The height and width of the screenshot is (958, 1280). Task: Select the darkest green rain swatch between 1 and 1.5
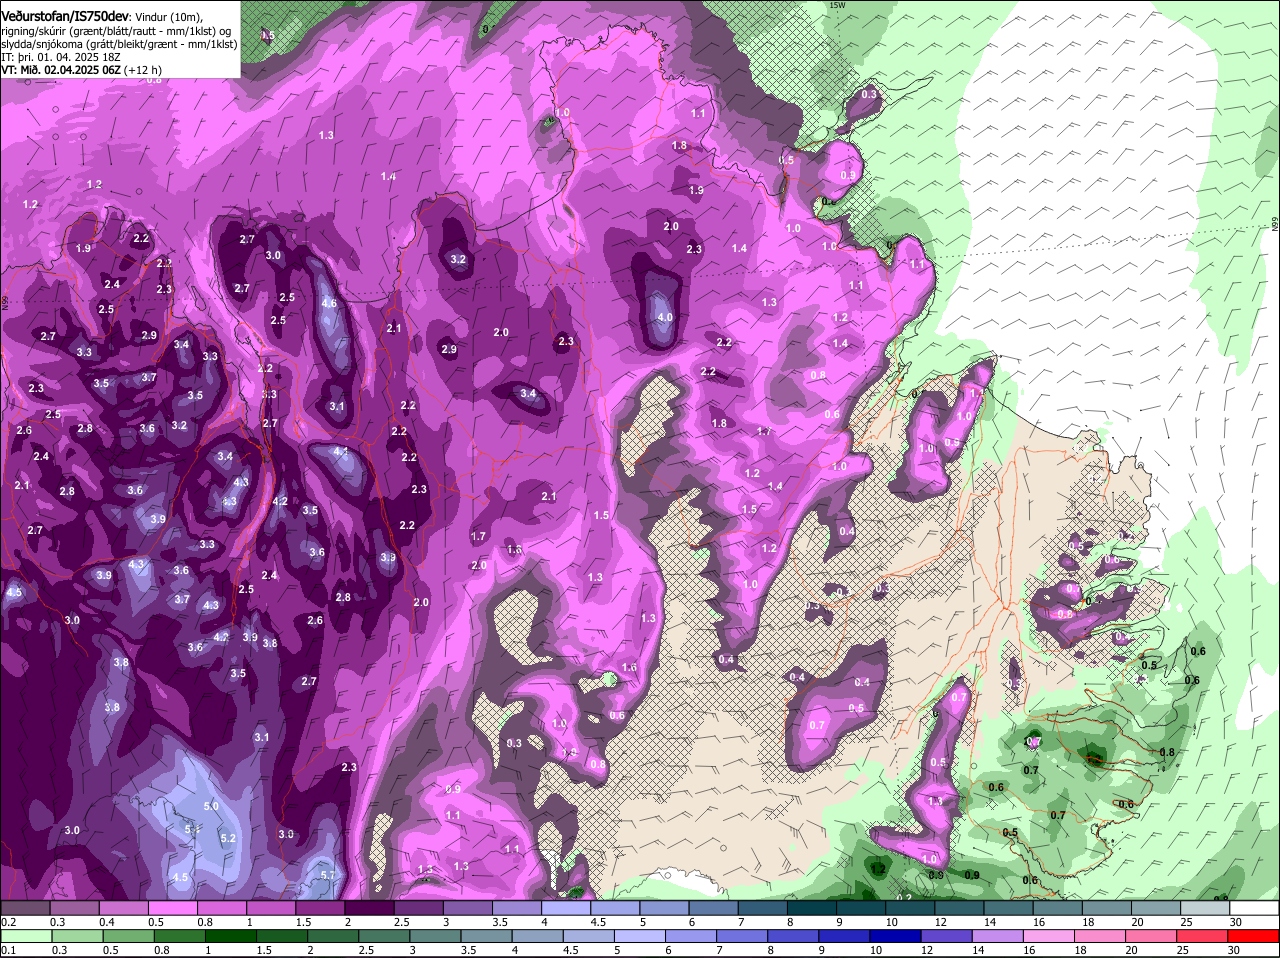(x=231, y=936)
